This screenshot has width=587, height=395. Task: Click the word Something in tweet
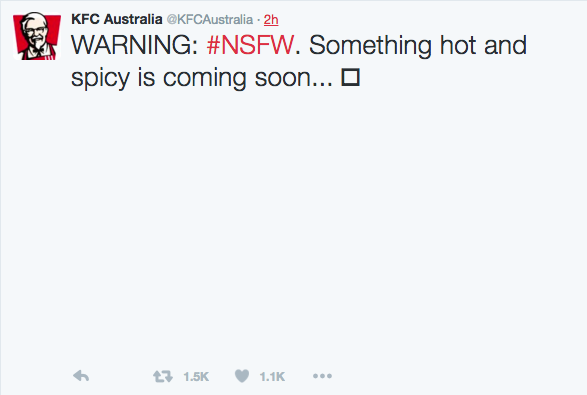[370, 46]
